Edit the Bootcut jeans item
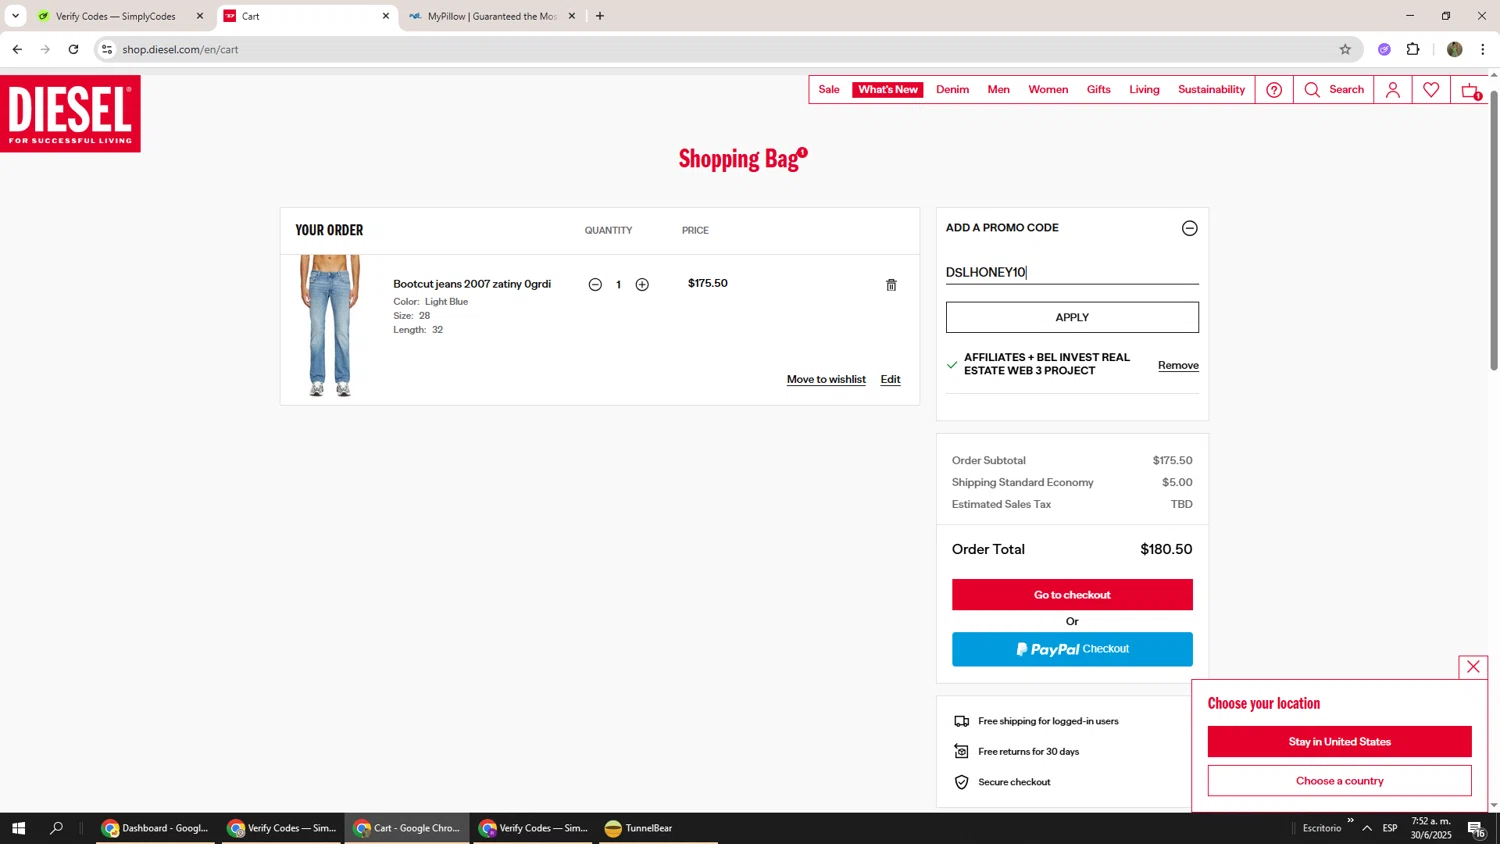The width and height of the screenshot is (1500, 844). tap(890, 379)
